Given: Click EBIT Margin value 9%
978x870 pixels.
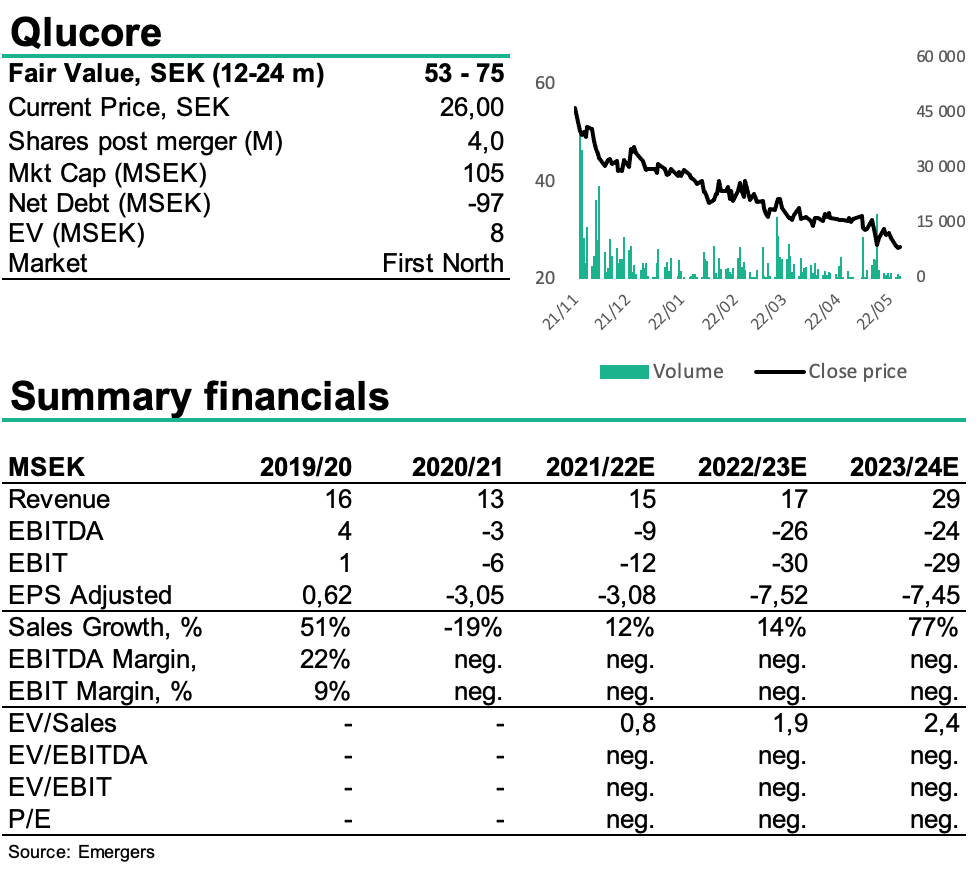Looking at the screenshot, I should [x=332, y=692].
